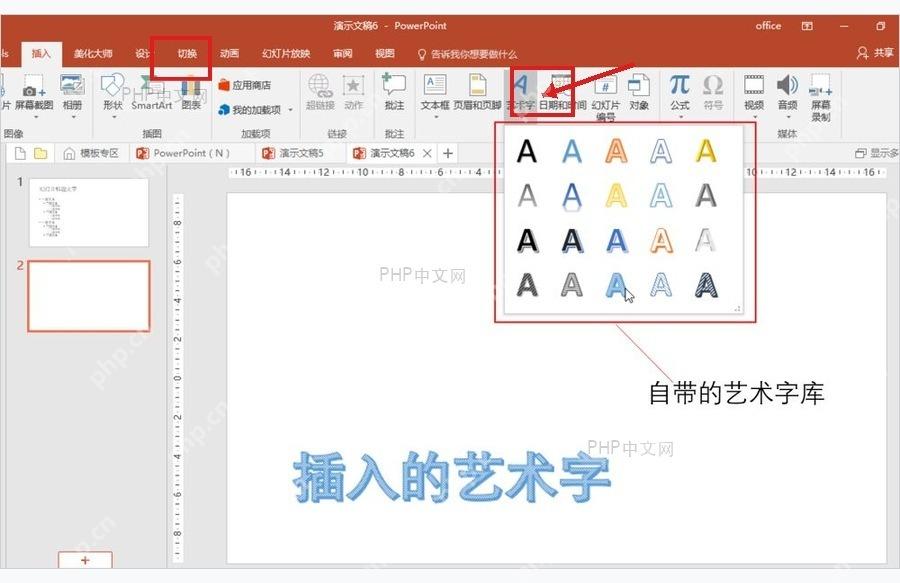Insert an Object (对象)
The image size is (900, 583).
click(639, 92)
